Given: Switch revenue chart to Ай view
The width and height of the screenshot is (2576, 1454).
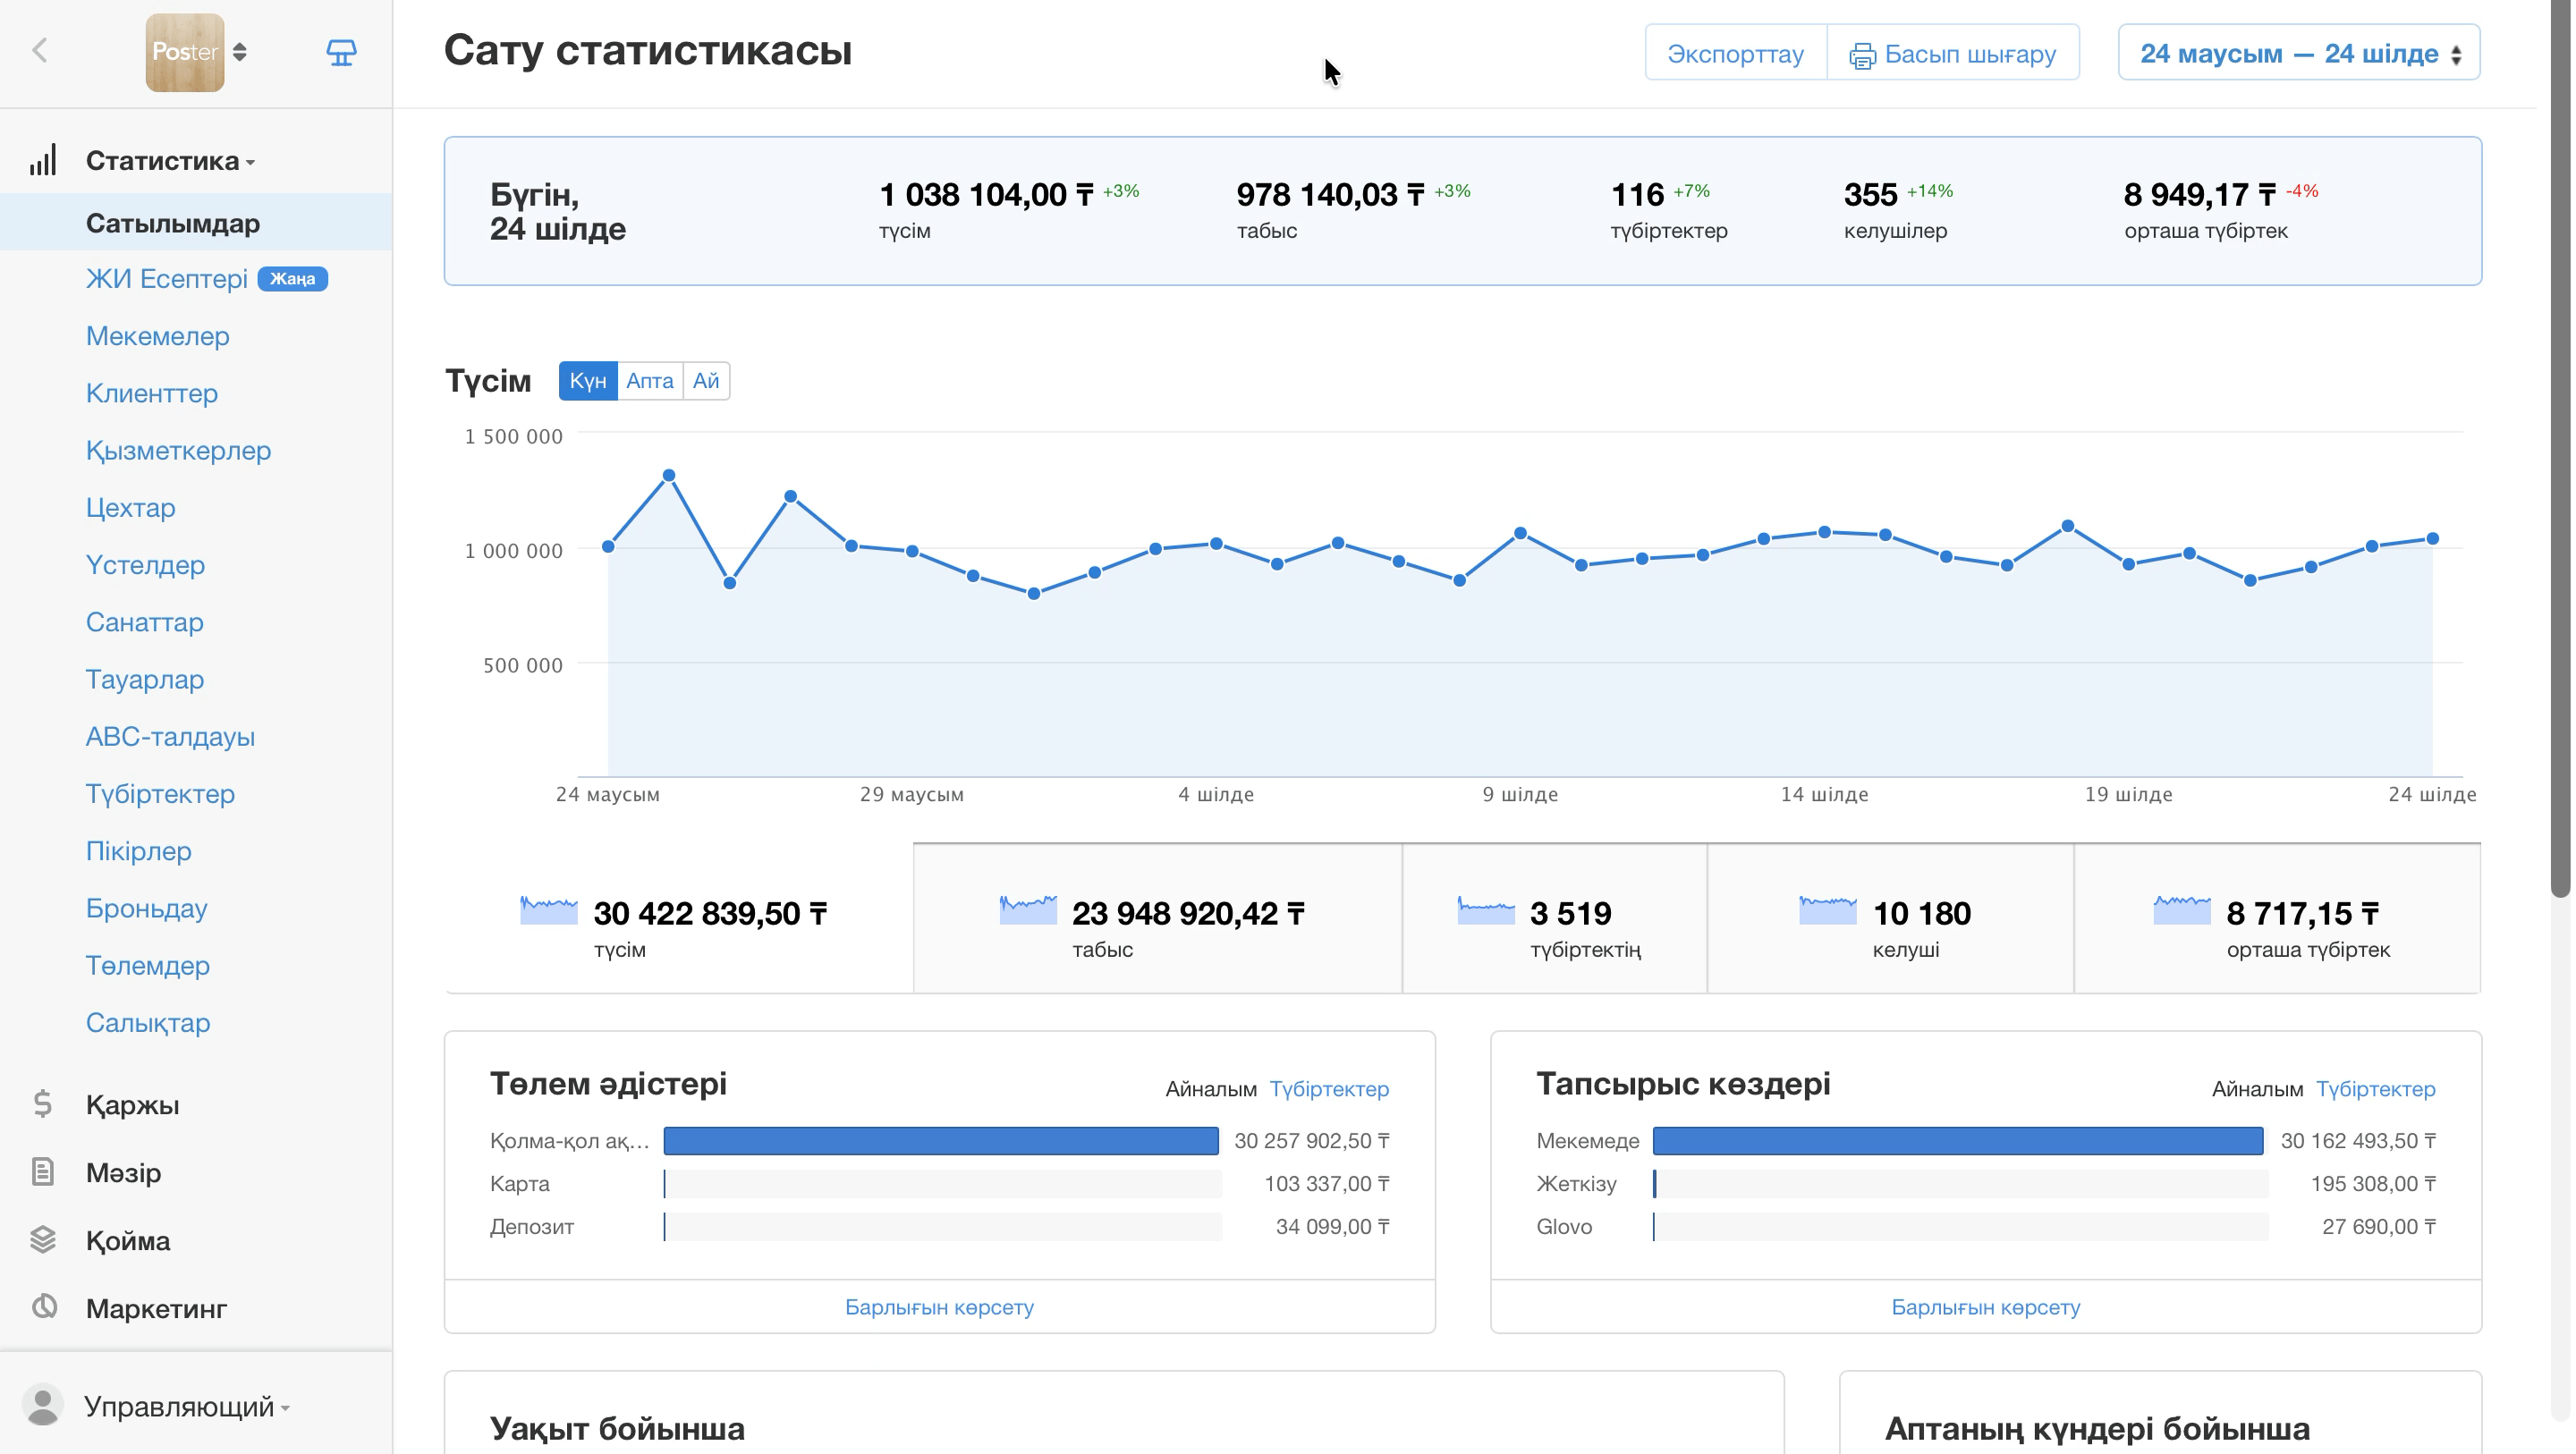Looking at the screenshot, I should click(x=706, y=381).
